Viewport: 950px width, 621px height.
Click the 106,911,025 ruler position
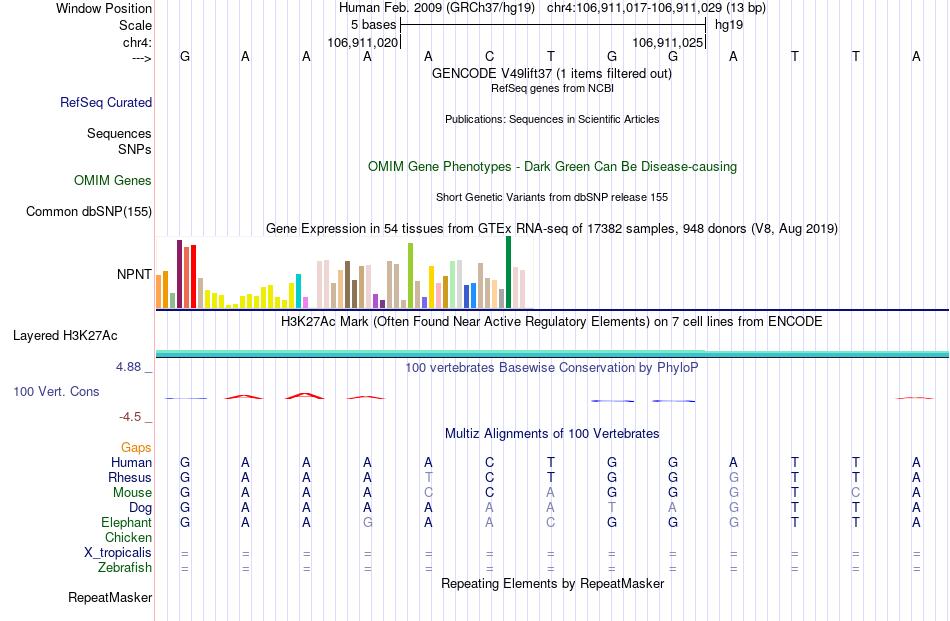tap(668, 42)
